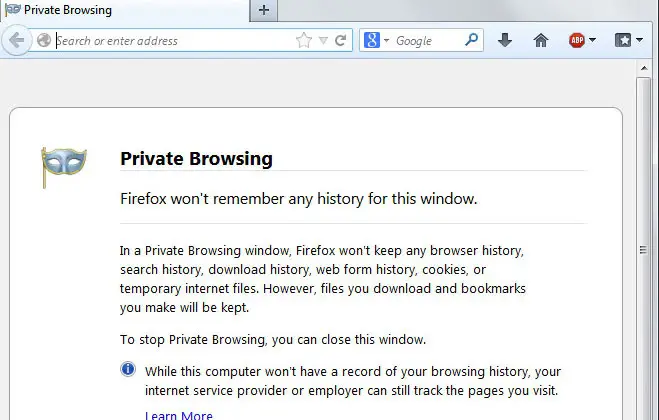Follow the Learn More link
This screenshot has height=420, width=659.
pyautogui.click(x=178, y=414)
